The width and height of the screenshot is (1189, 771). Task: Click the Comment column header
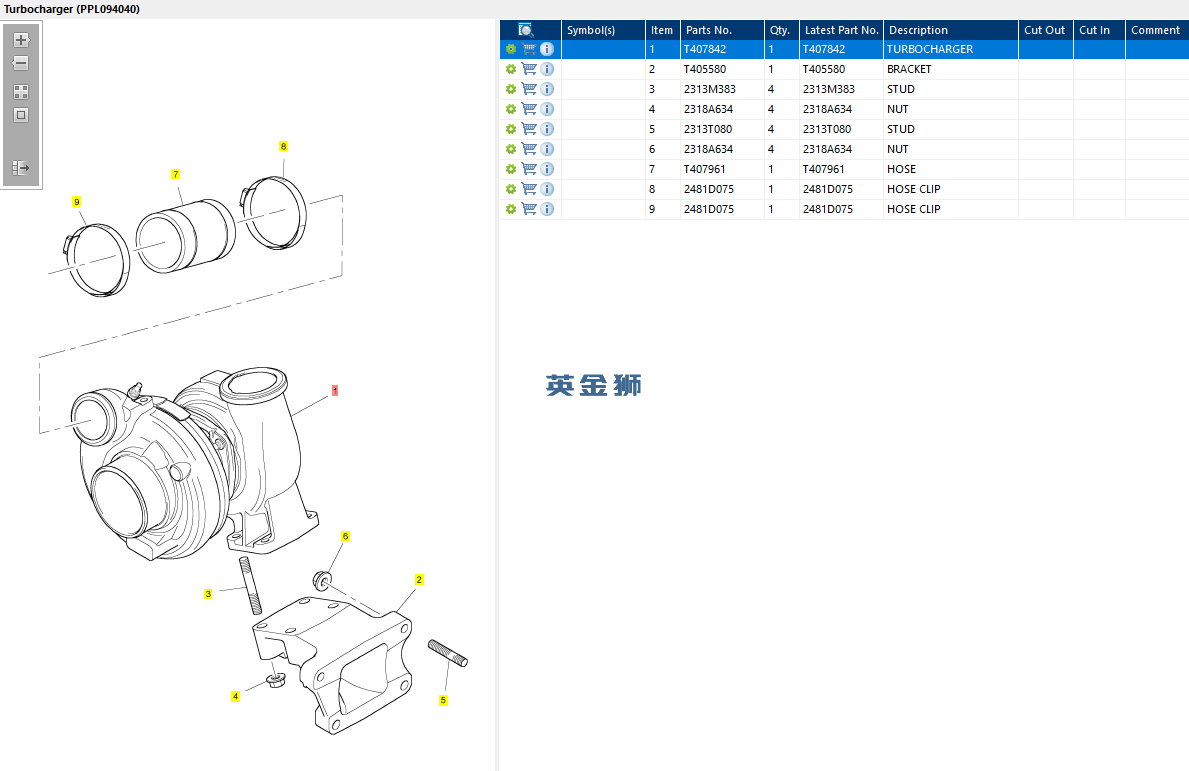tap(1157, 30)
